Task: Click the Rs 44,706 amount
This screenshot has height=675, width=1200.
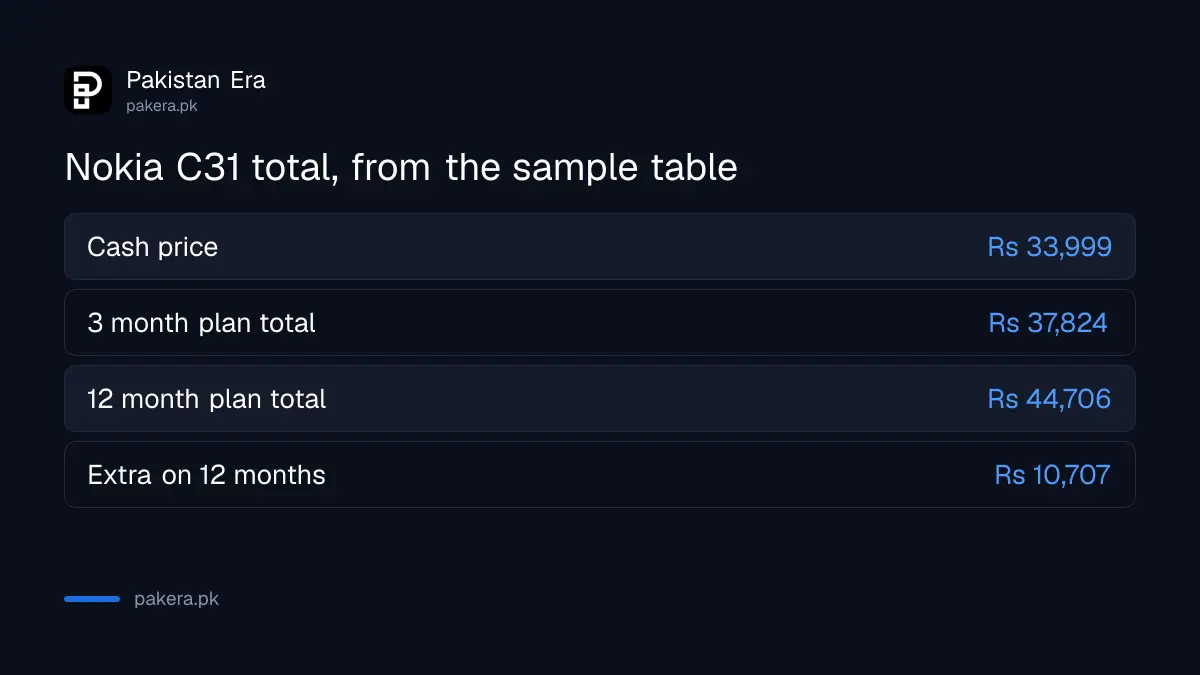Action: (x=1049, y=399)
